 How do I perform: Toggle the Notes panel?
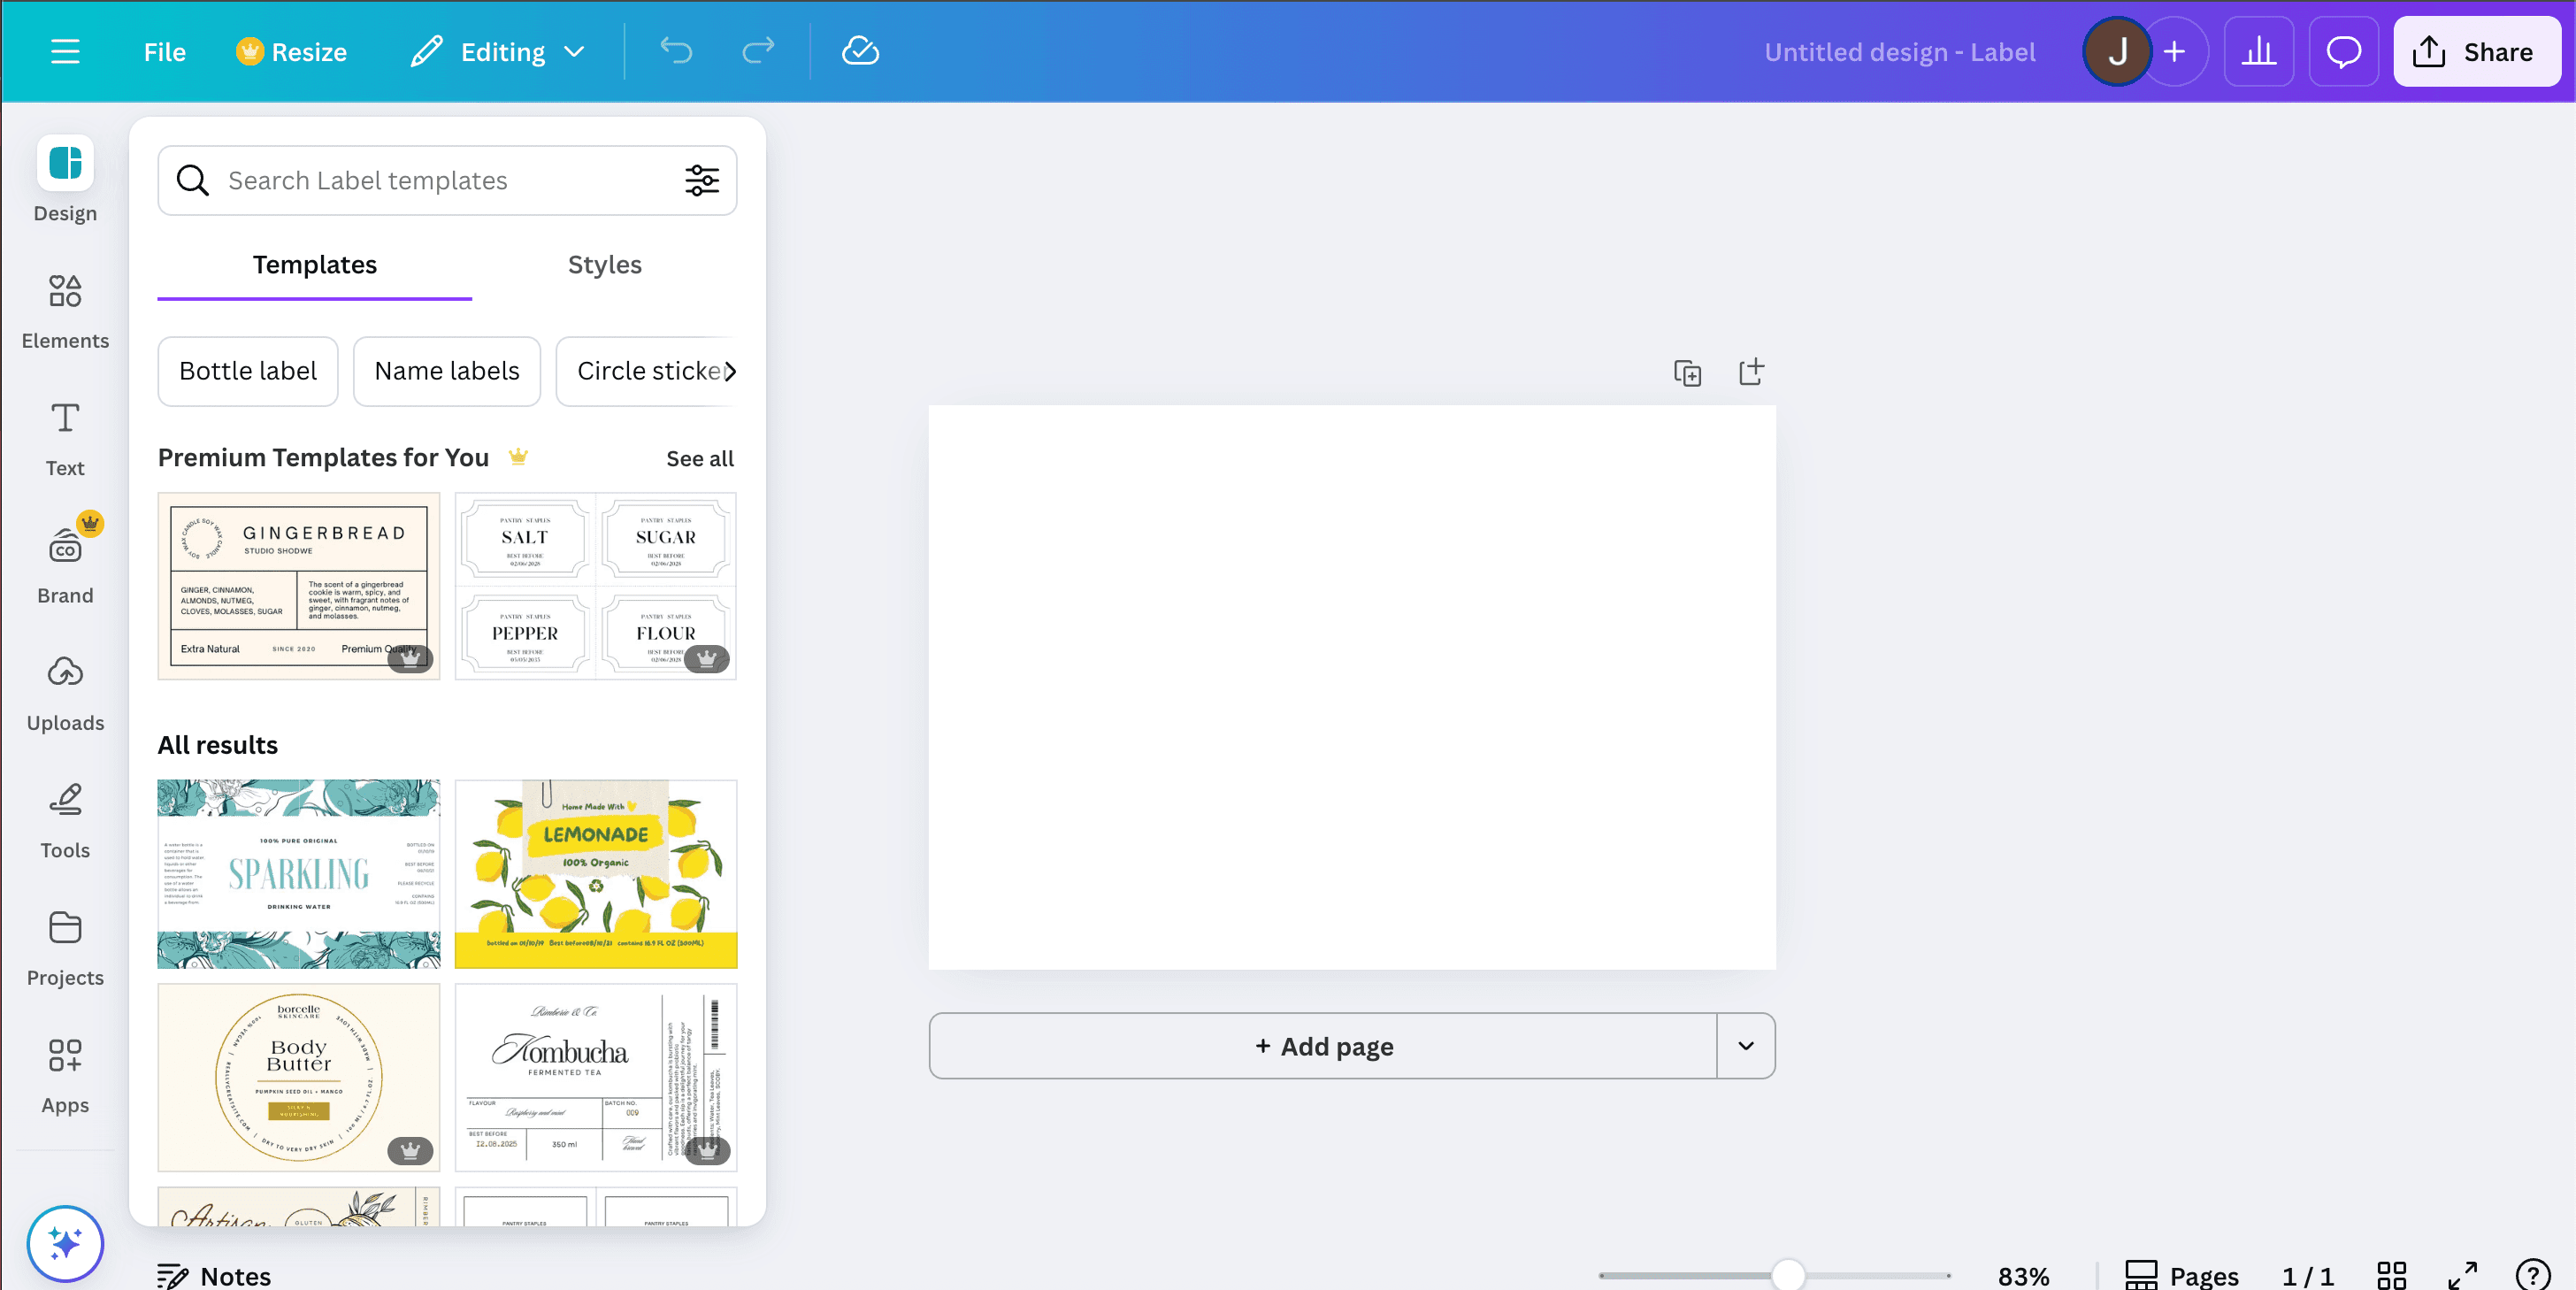214,1275
